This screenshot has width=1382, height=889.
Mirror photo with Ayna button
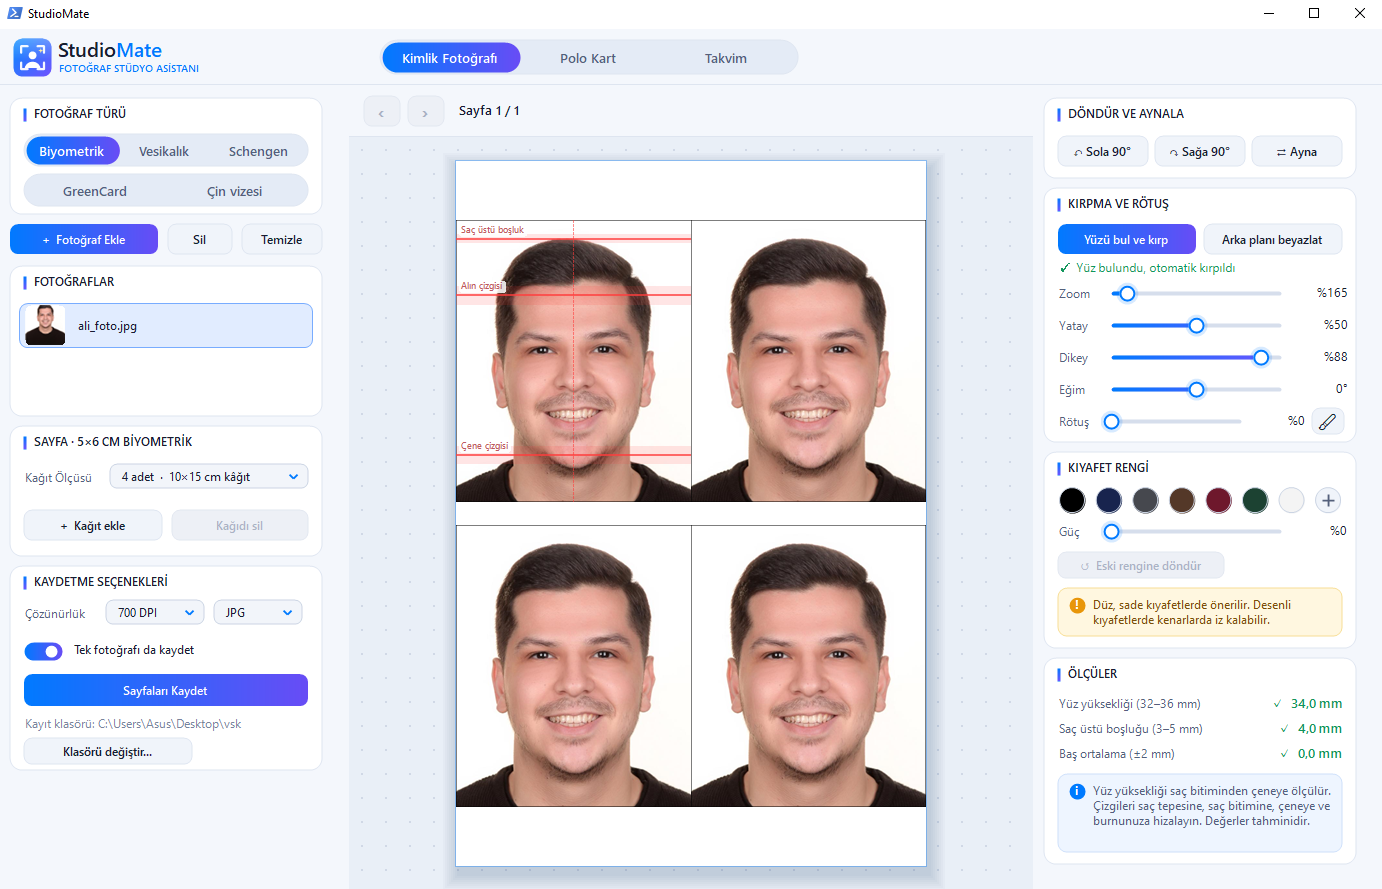pos(1297,152)
